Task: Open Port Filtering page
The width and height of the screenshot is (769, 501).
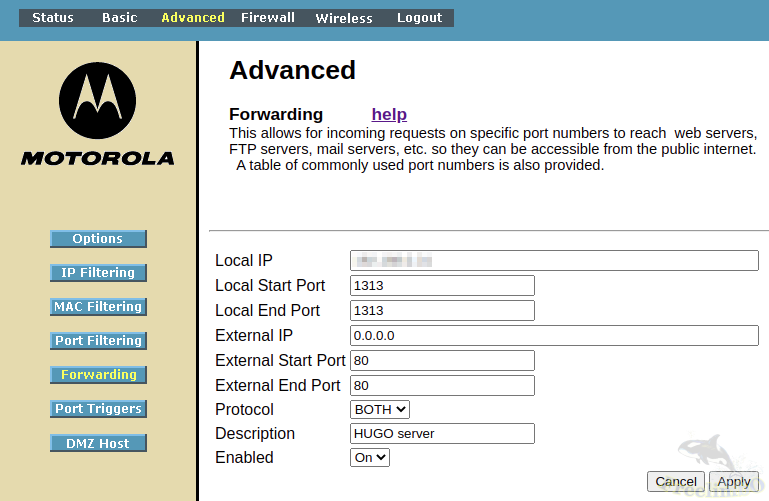Action: (x=98, y=341)
